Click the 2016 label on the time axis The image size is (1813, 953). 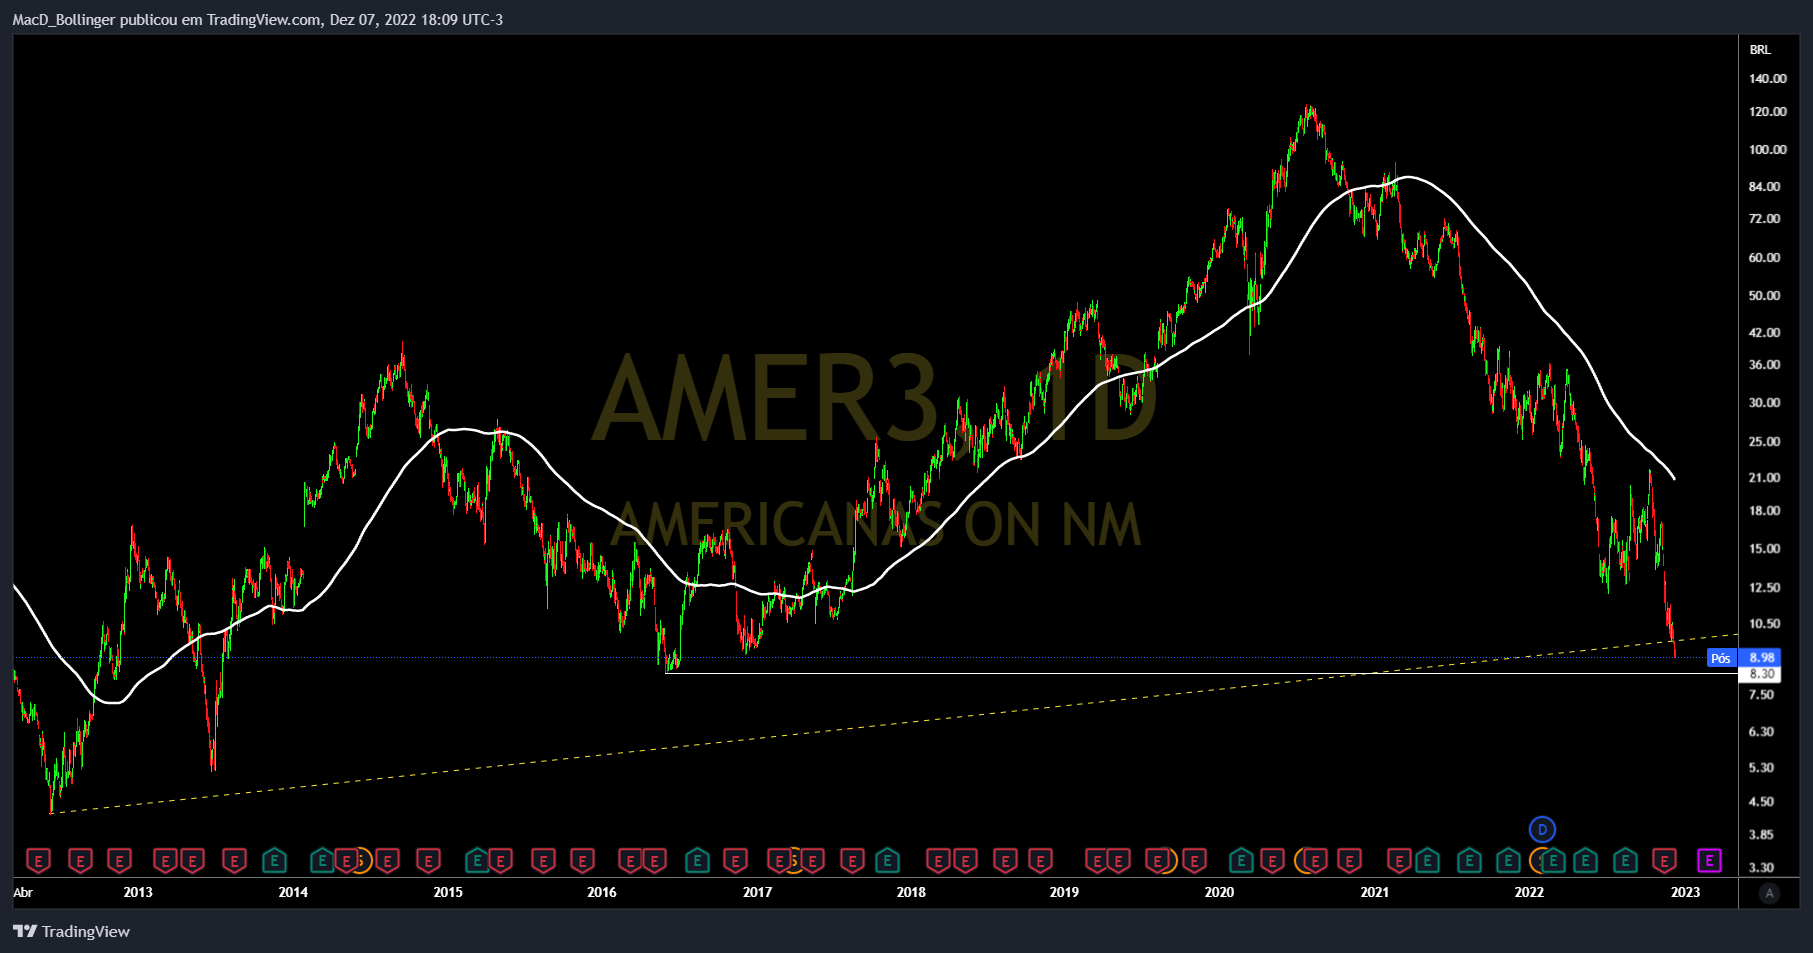click(602, 892)
